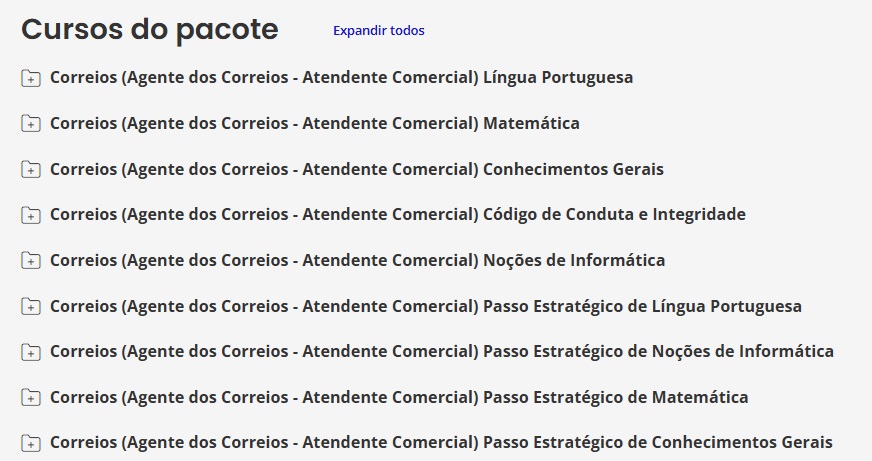Select the Noções de Informática course title

click(x=358, y=260)
